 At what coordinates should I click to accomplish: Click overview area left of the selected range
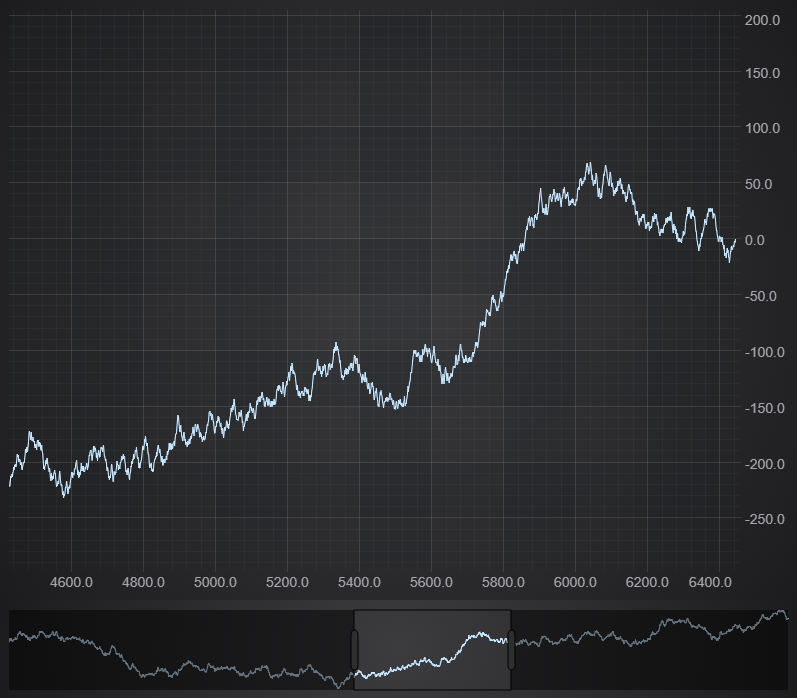(180, 650)
